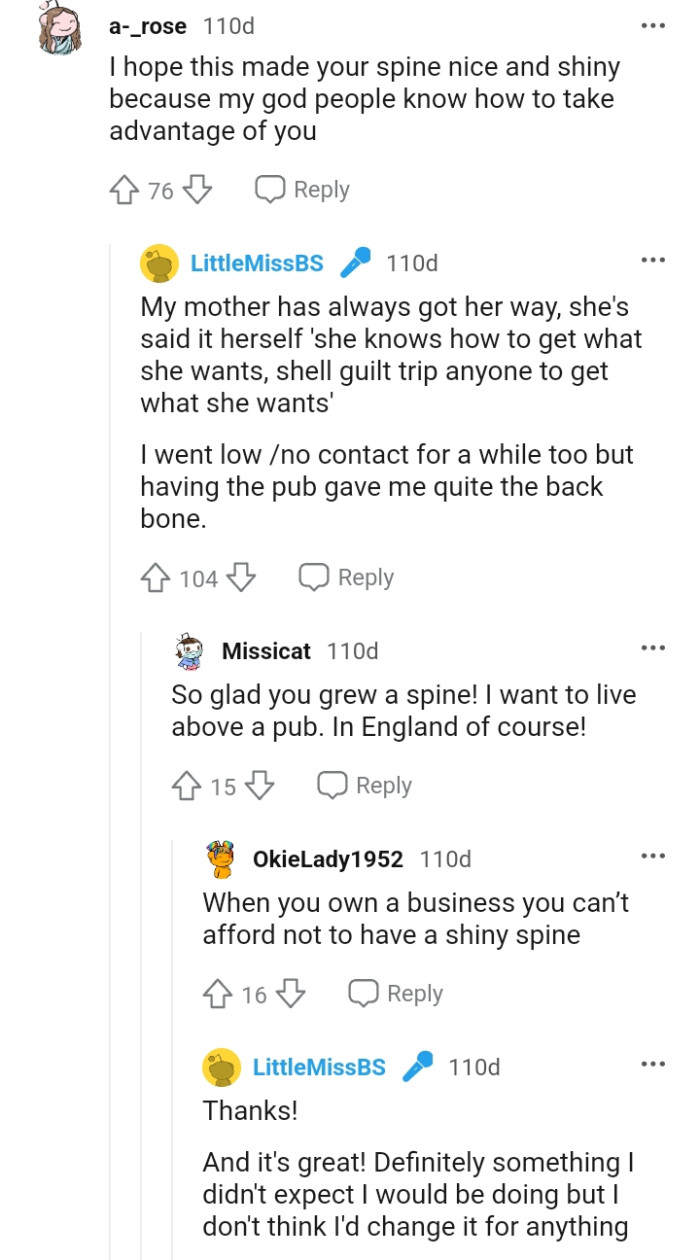
Task: Open overflow menu on OkieLady1952's comment
Action: (x=653, y=855)
